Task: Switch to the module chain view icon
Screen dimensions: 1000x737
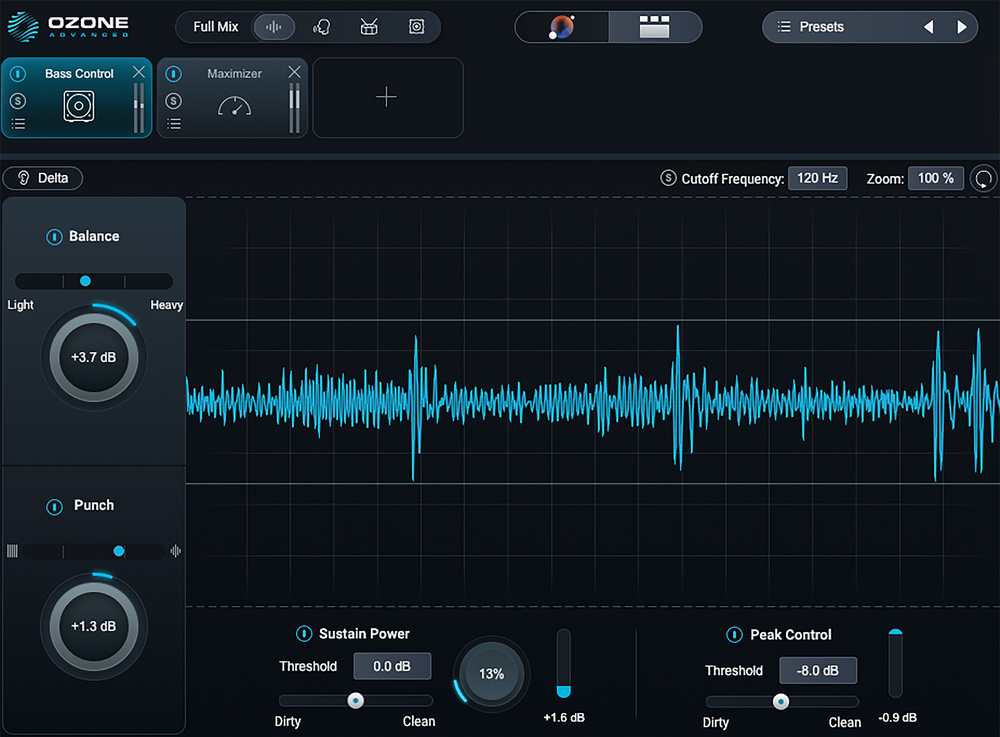Action: 654,27
